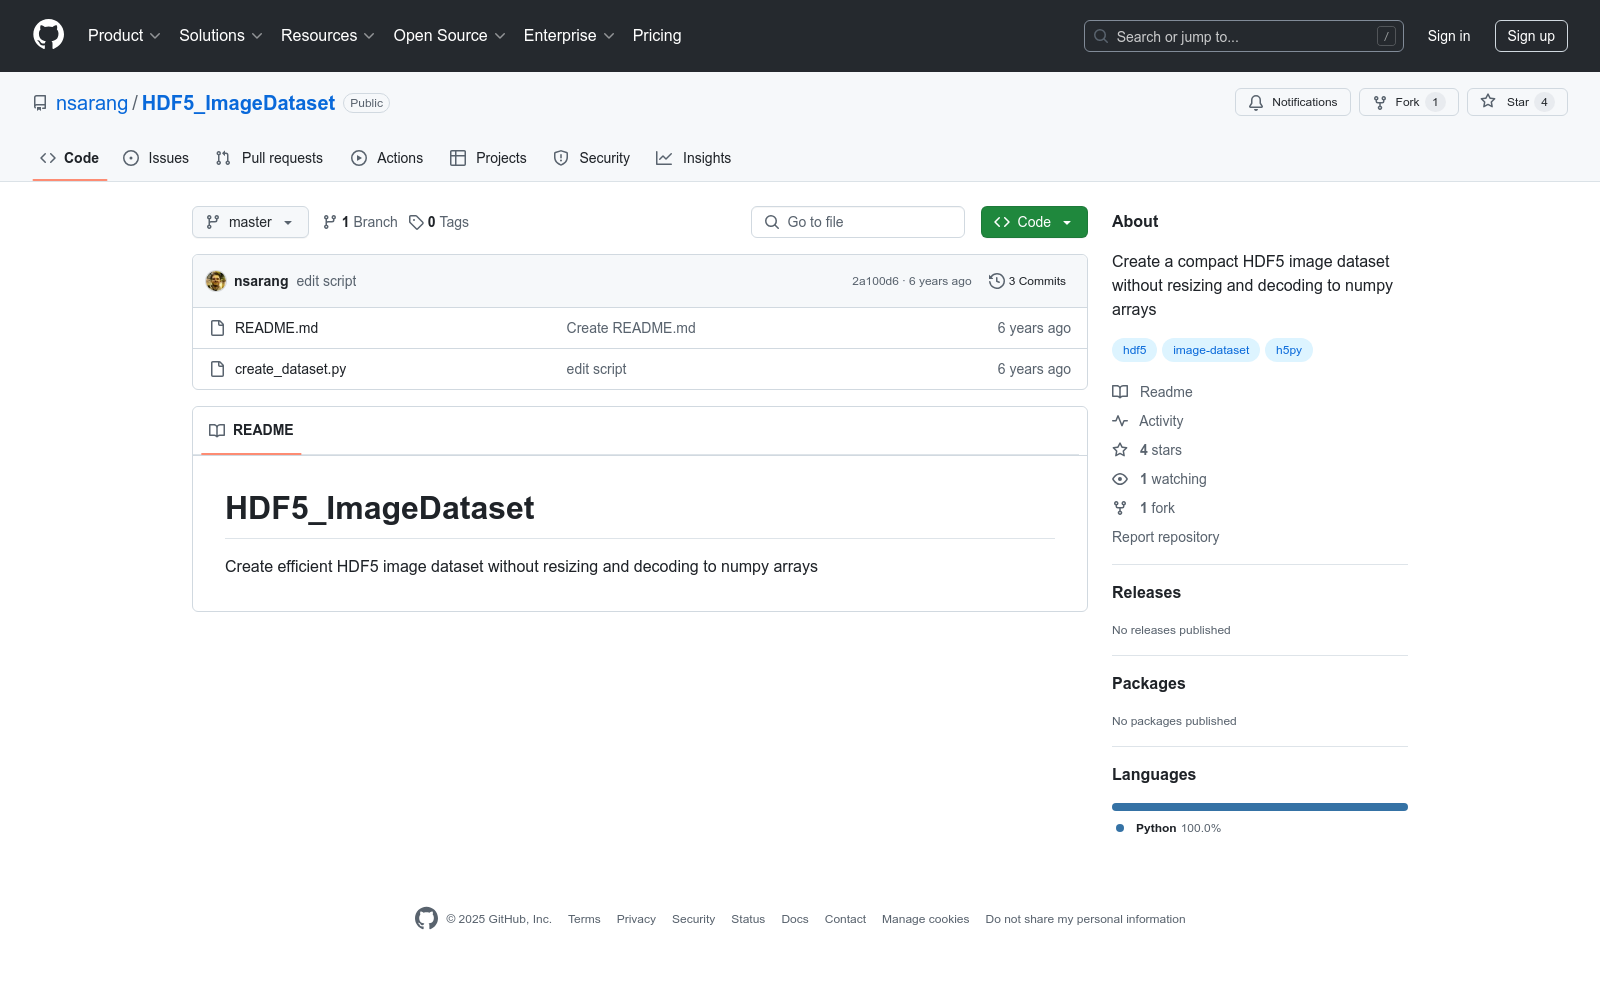Click Do not share my personal information
Screen dimensions: 1600x1000
pyautogui.click(x=1085, y=920)
